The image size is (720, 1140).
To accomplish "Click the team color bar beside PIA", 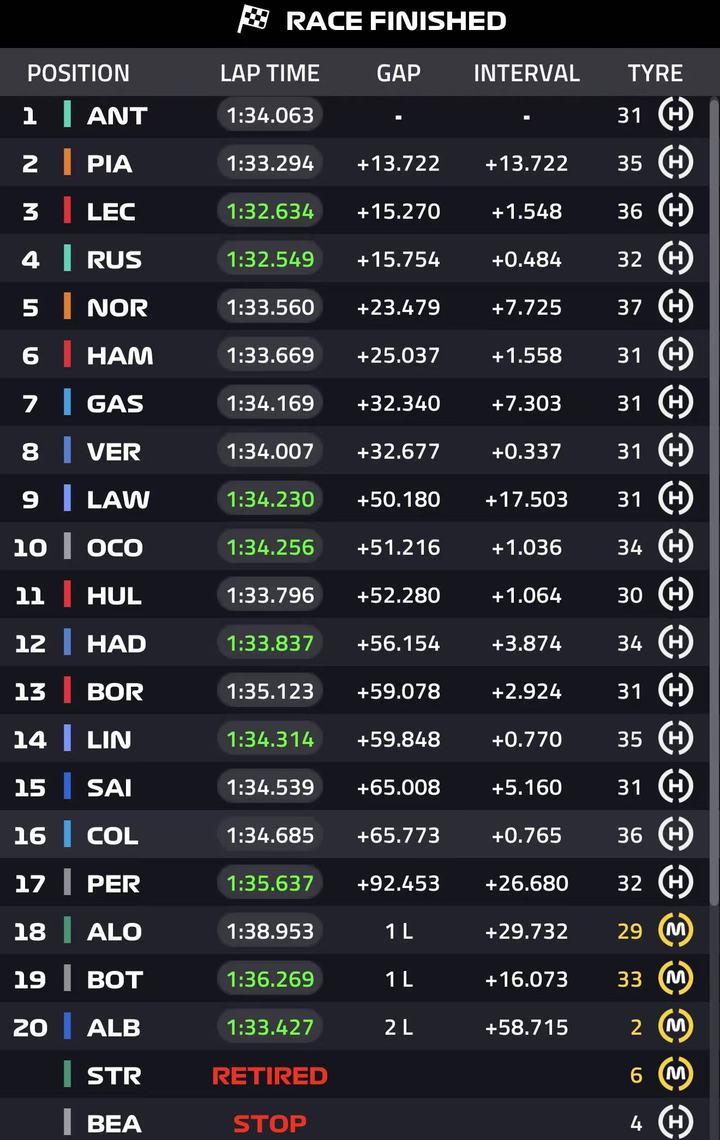I will pos(67,163).
